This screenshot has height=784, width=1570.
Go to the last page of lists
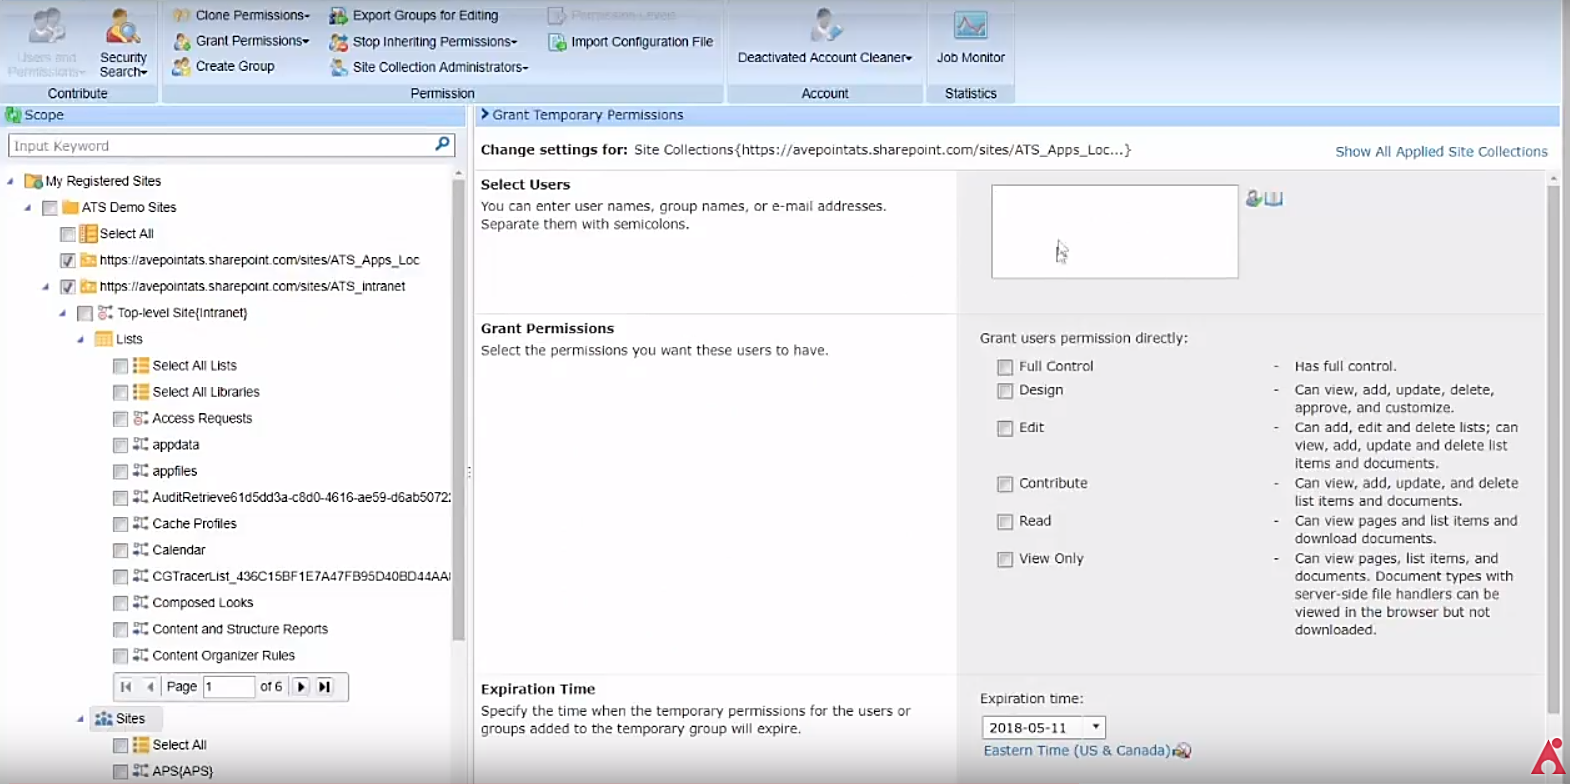pos(324,686)
